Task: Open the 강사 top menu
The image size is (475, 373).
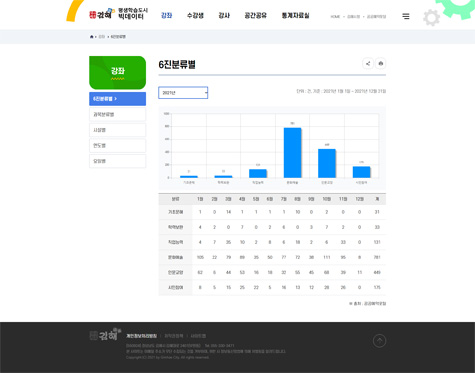Action: tap(224, 15)
